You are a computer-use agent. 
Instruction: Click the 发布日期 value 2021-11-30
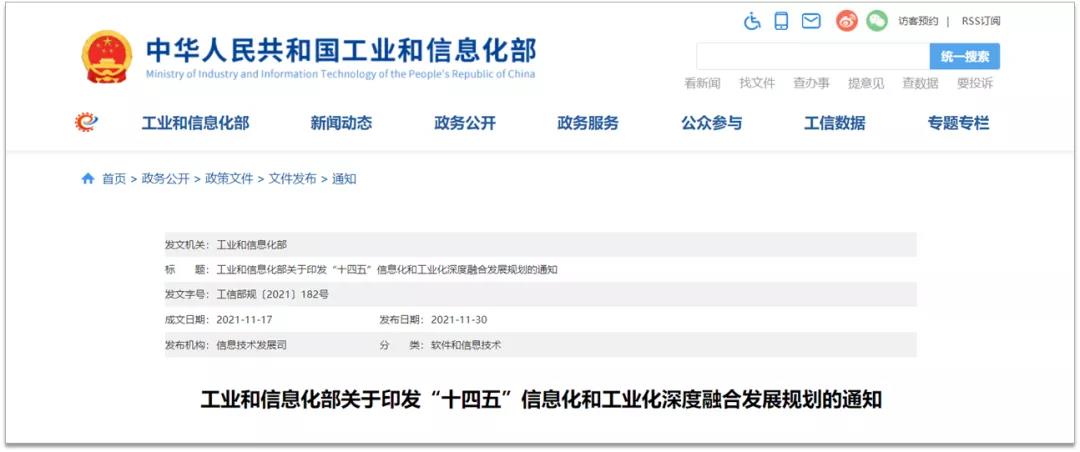coord(459,320)
